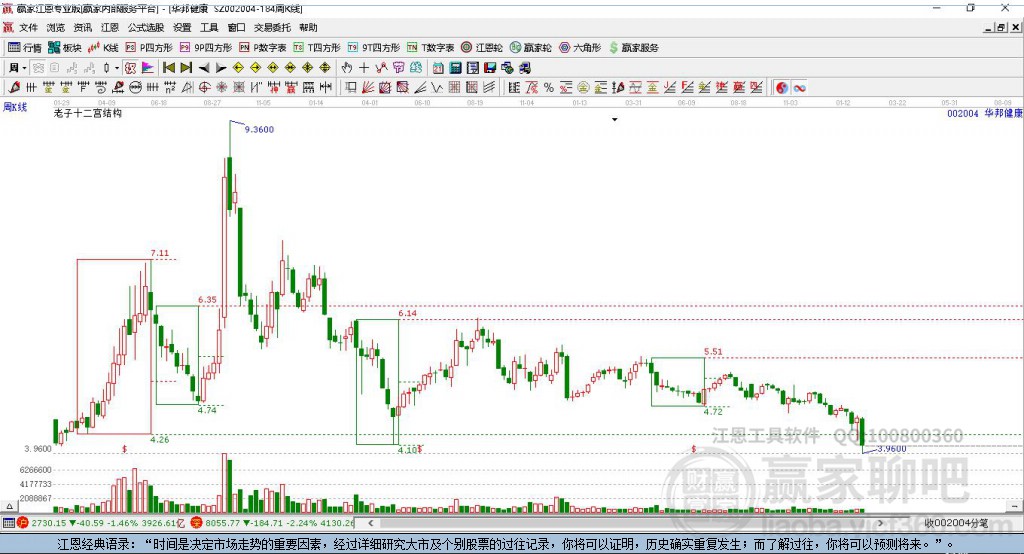Select the percent sign drawing tool
This screenshot has height=554, width=1024.
pyautogui.click(x=549, y=88)
